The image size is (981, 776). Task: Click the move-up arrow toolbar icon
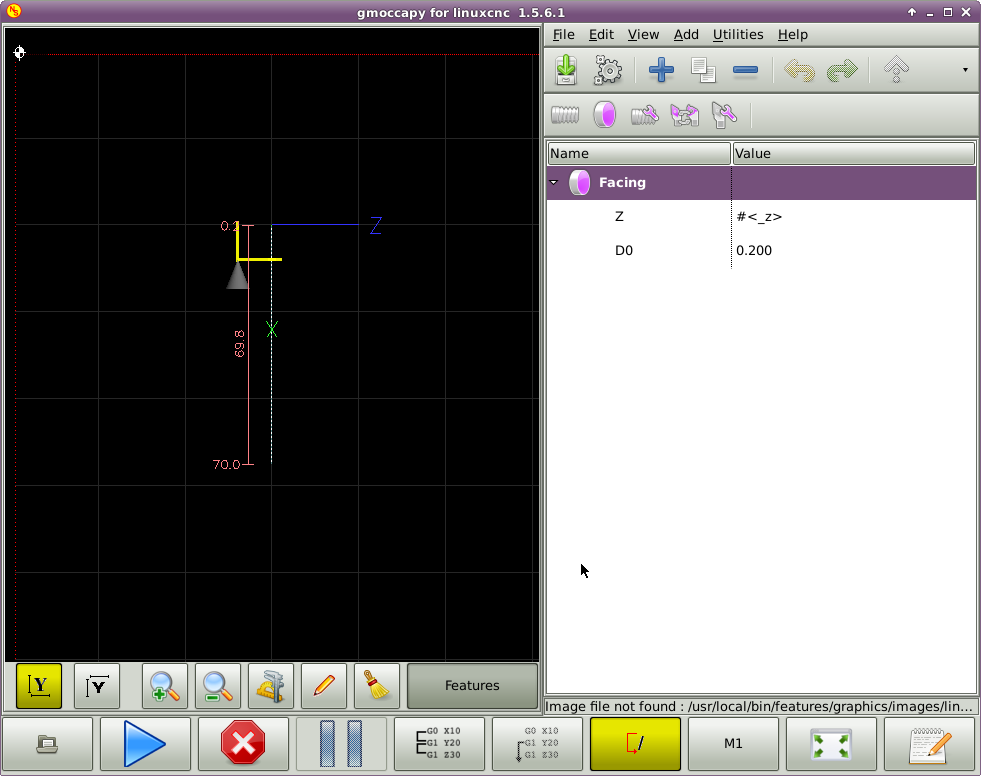896,69
